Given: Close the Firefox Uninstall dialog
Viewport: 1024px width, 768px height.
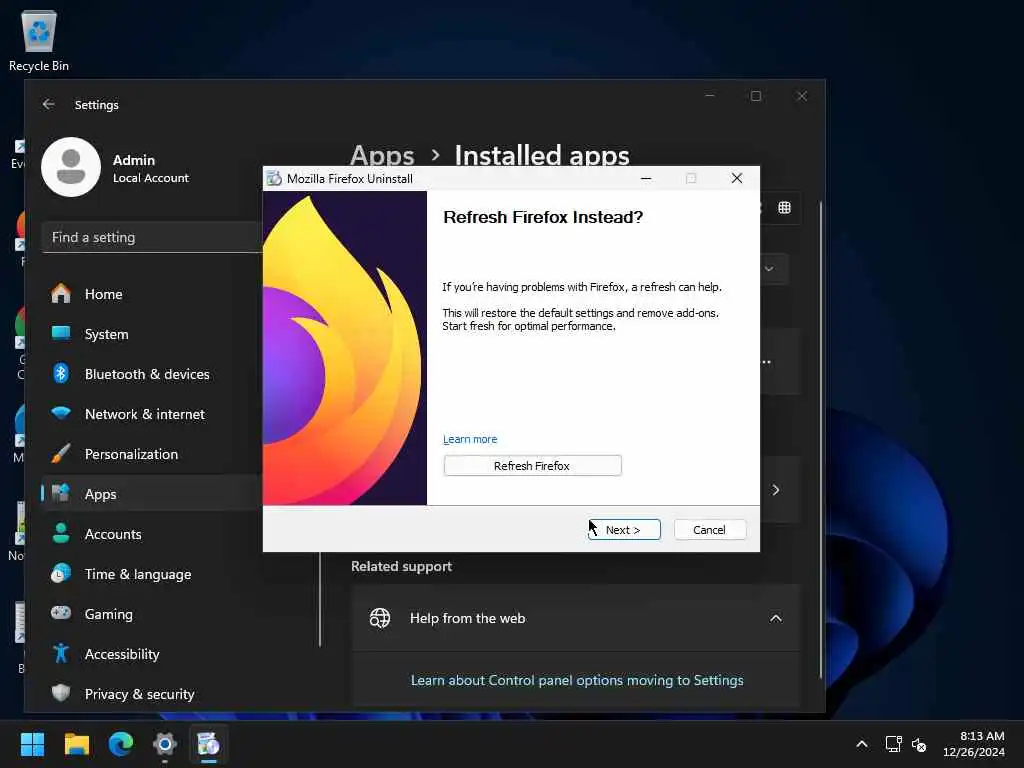Looking at the screenshot, I should pyautogui.click(x=737, y=178).
